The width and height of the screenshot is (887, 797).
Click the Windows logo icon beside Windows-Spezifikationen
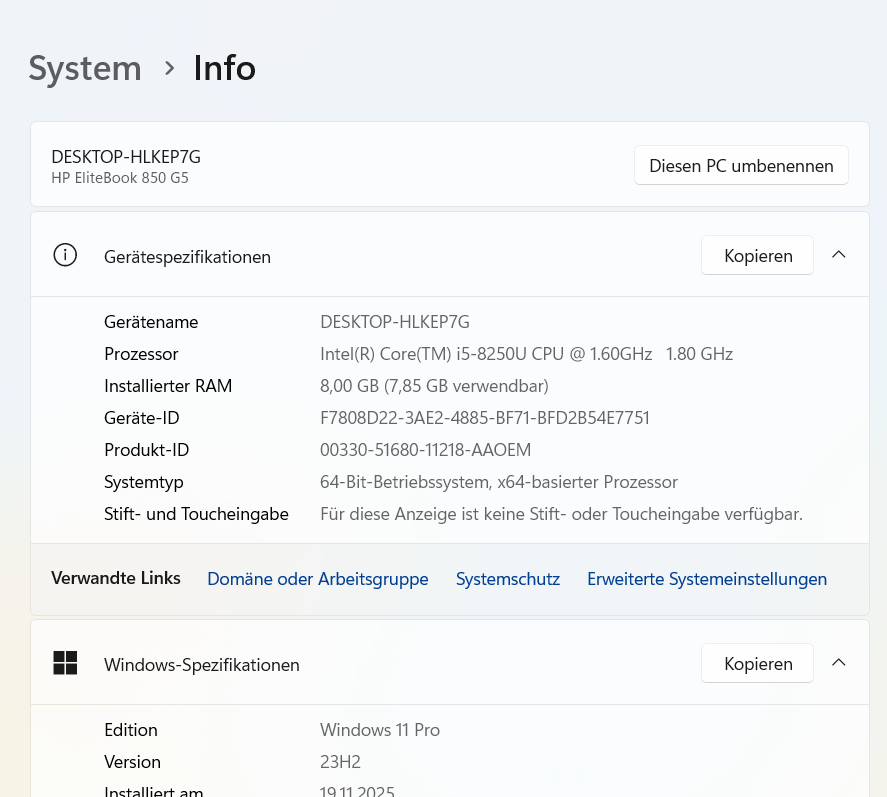[65, 663]
